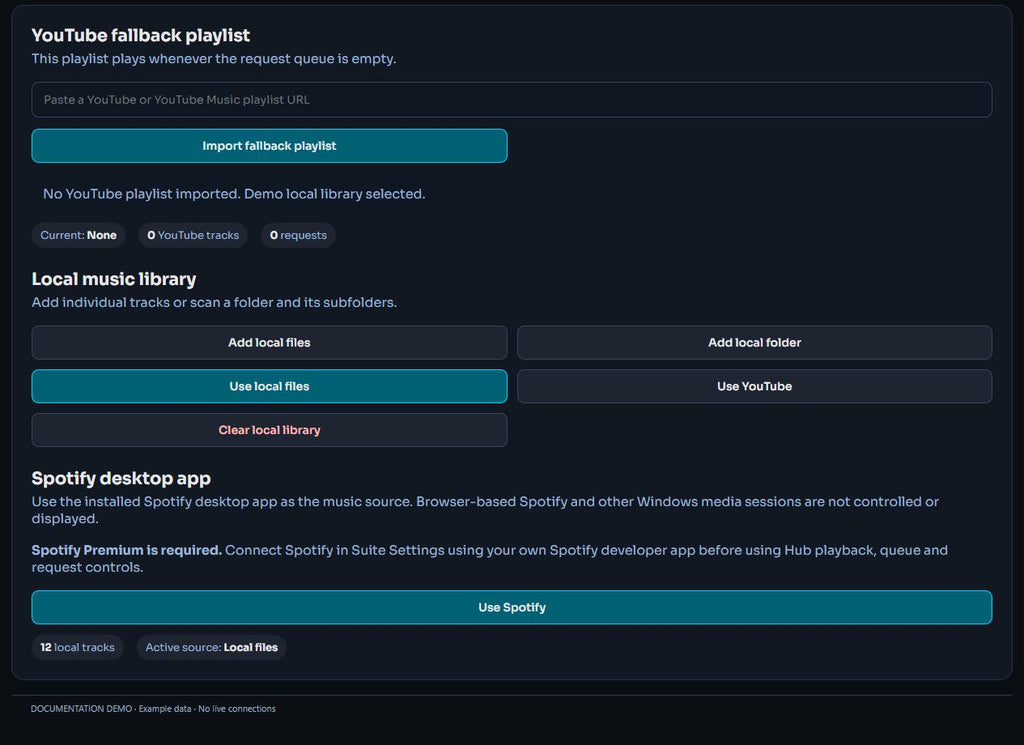Image resolution: width=1024 pixels, height=745 pixels.
Task: Import the fallback playlist
Action: point(269,146)
